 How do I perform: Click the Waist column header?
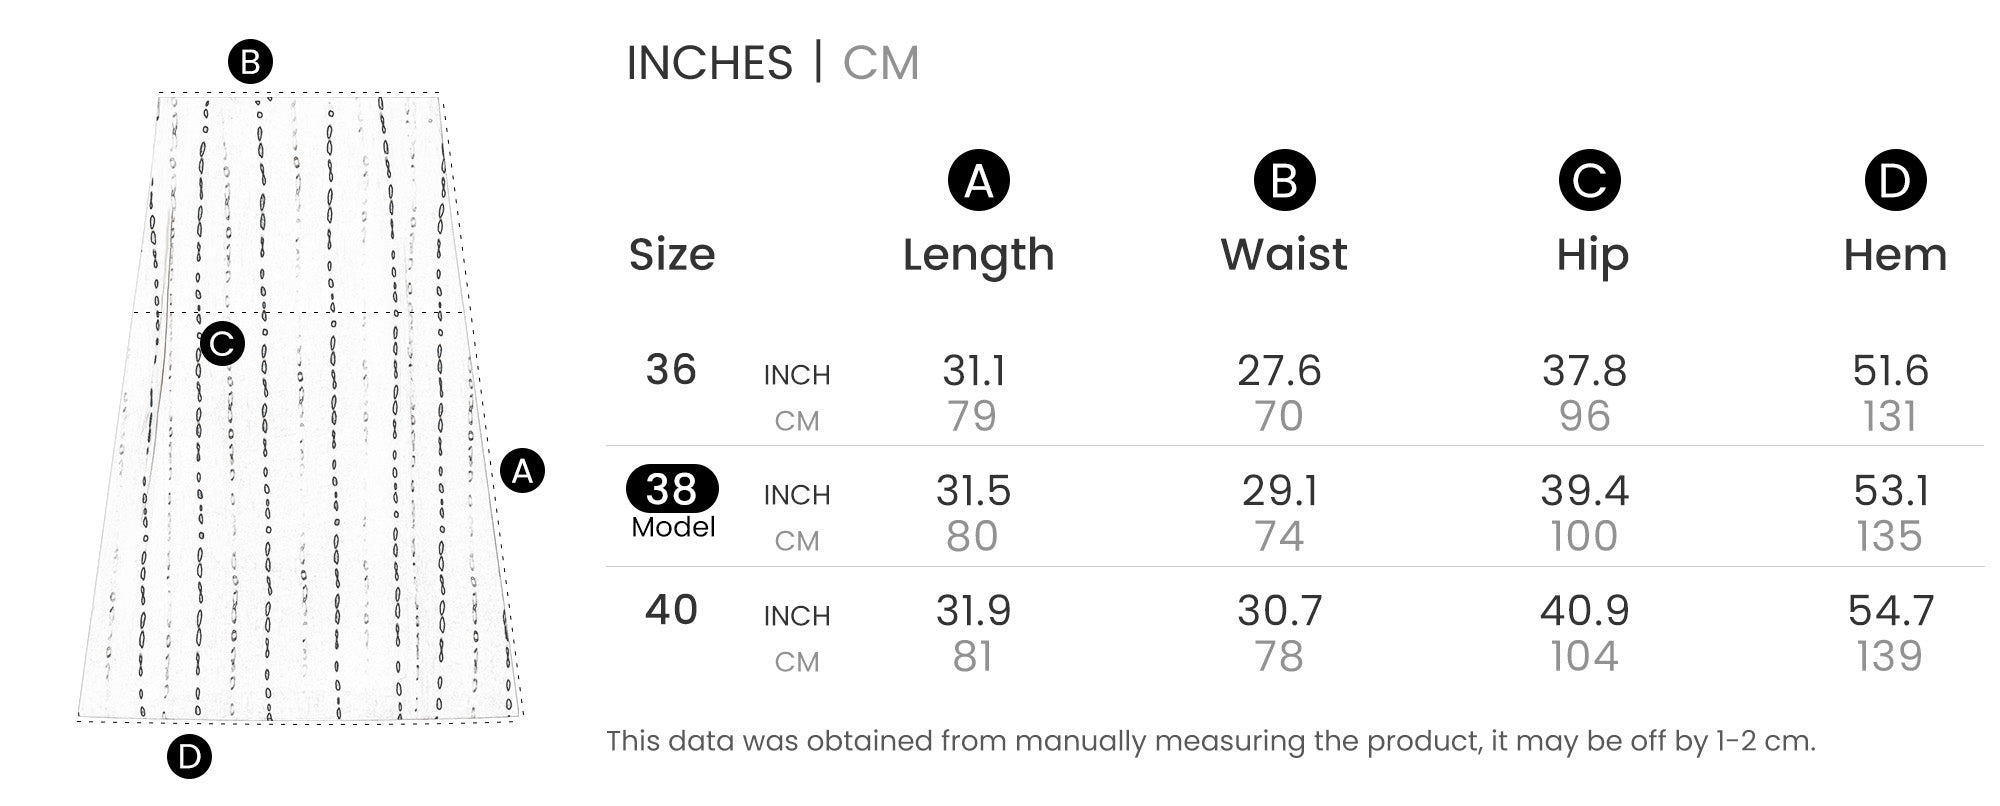[x=1284, y=255]
